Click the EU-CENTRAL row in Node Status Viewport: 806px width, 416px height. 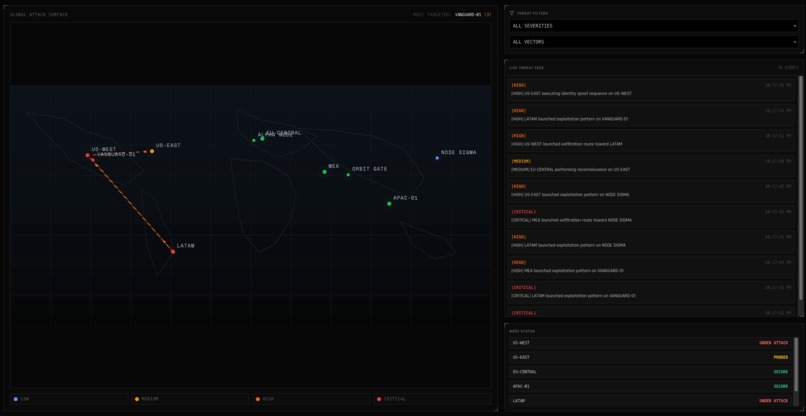pyautogui.click(x=651, y=371)
